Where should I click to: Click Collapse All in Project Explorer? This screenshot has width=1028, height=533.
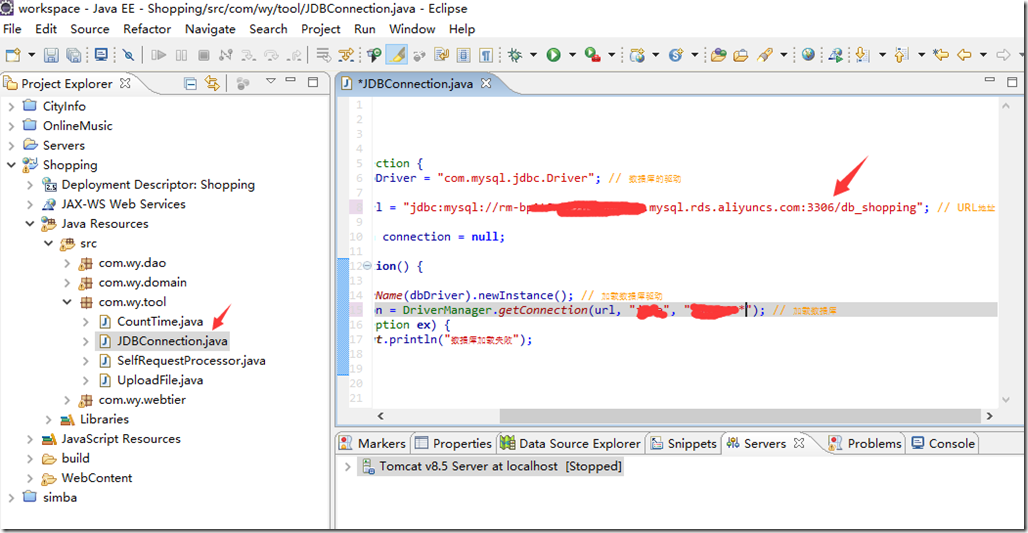[x=190, y=83]
